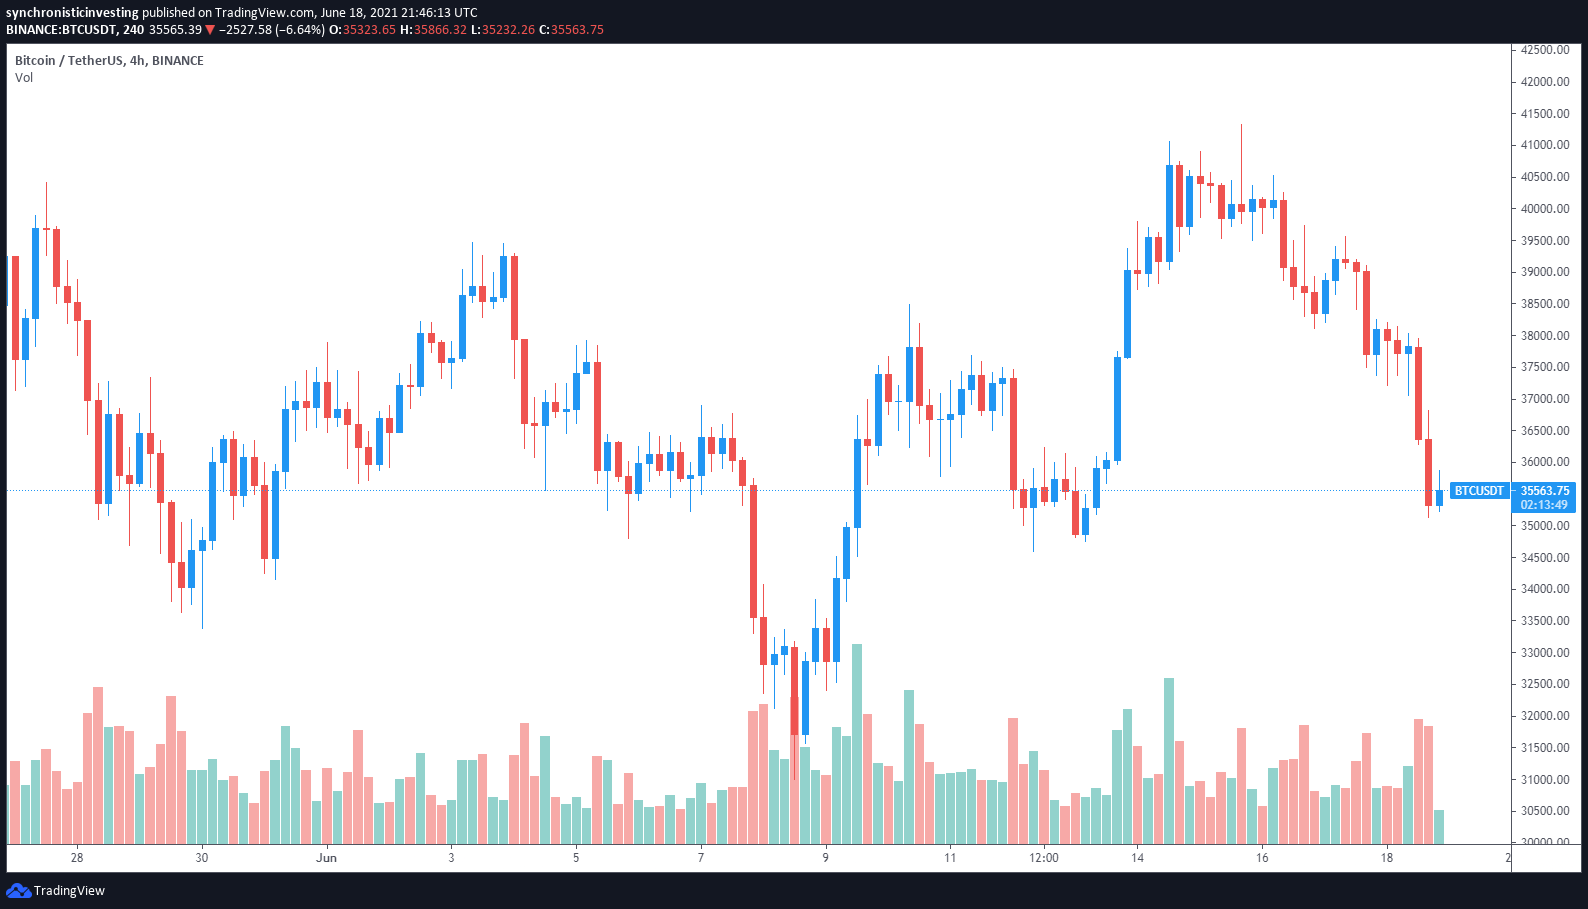Click the BTCUSDT price label tag
Screen dimensions: 1588x909
[1479, 491]
